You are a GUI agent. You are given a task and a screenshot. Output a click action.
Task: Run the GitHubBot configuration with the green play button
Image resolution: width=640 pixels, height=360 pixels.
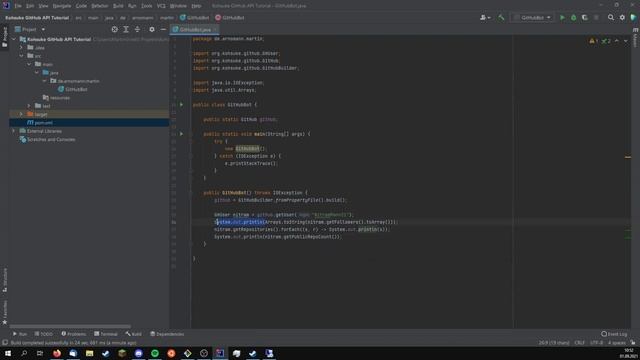(562, 18)
